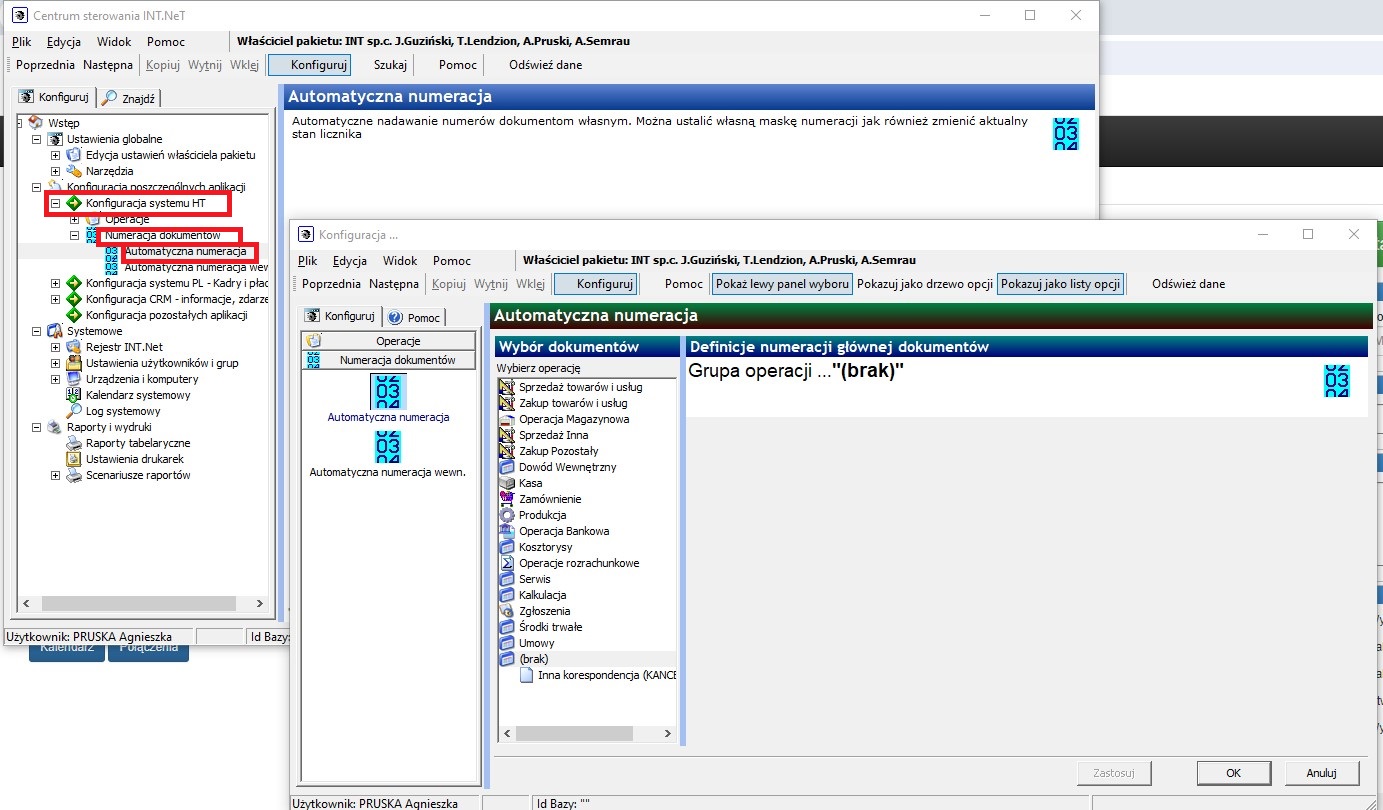Screen dimensions: 1383x810
Task: Select Kalendarz systemowy icon in tree
Action: click(x=74, y=395)
